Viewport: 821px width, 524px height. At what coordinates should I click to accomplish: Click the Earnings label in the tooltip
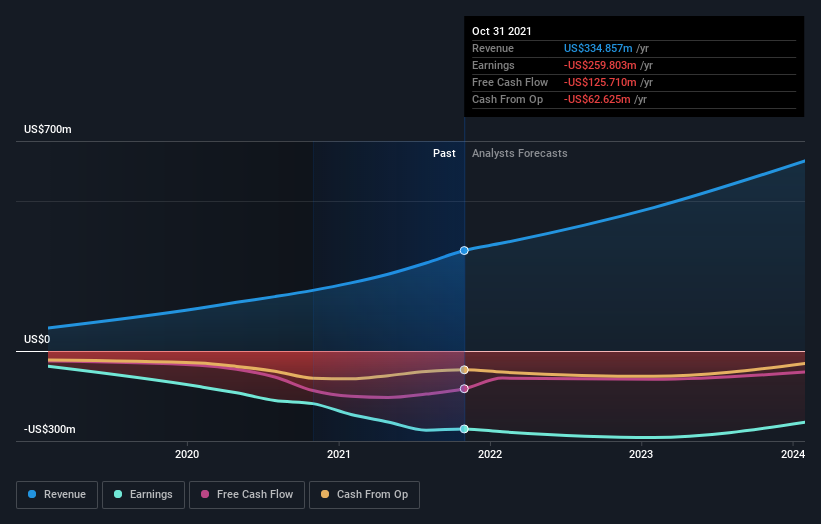pos(493,65)
